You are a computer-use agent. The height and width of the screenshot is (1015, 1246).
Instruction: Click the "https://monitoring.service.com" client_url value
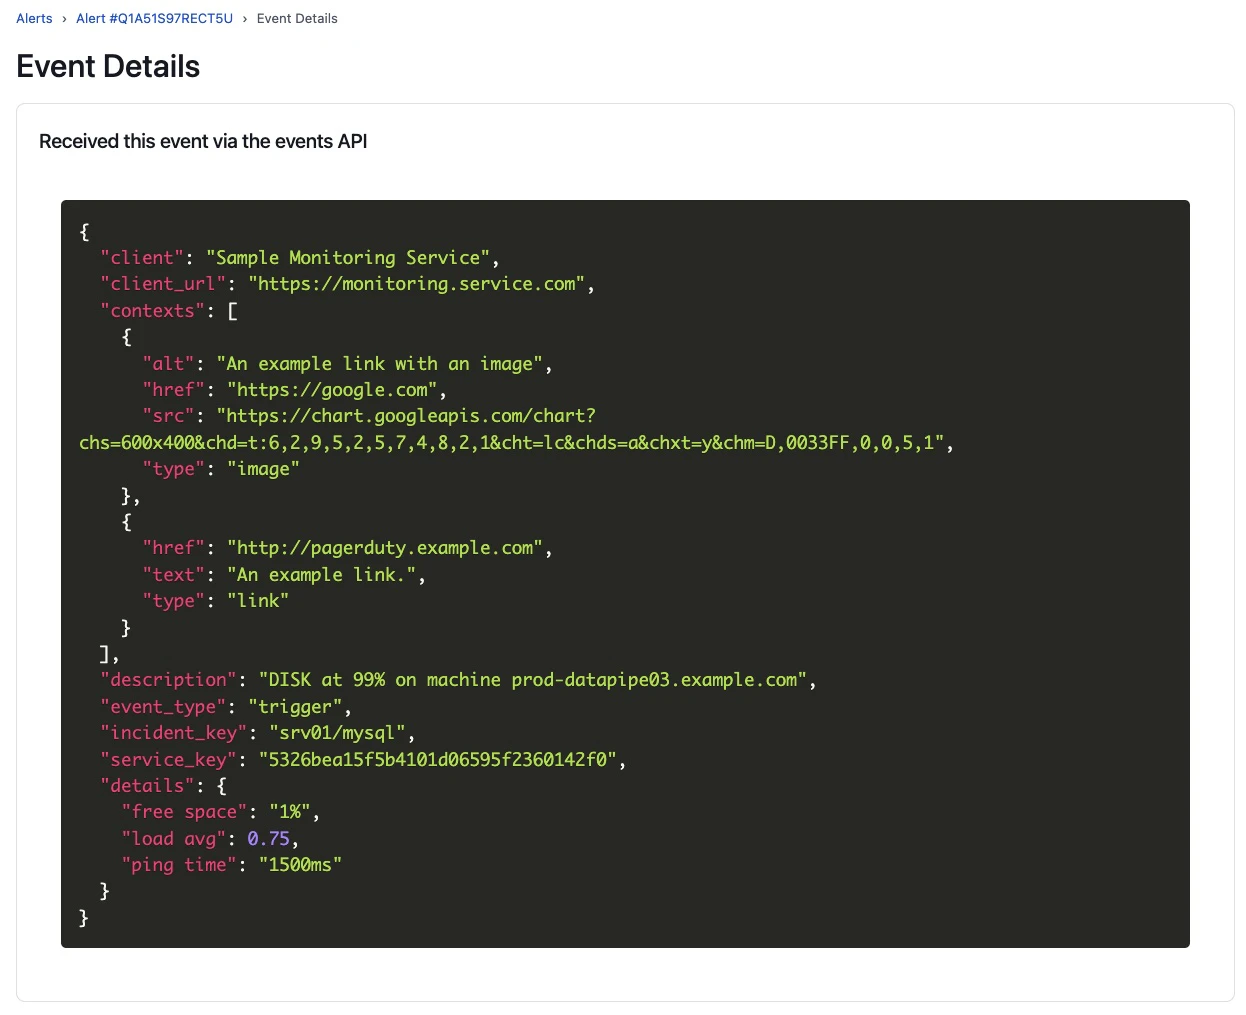click(x=416, y=284)
